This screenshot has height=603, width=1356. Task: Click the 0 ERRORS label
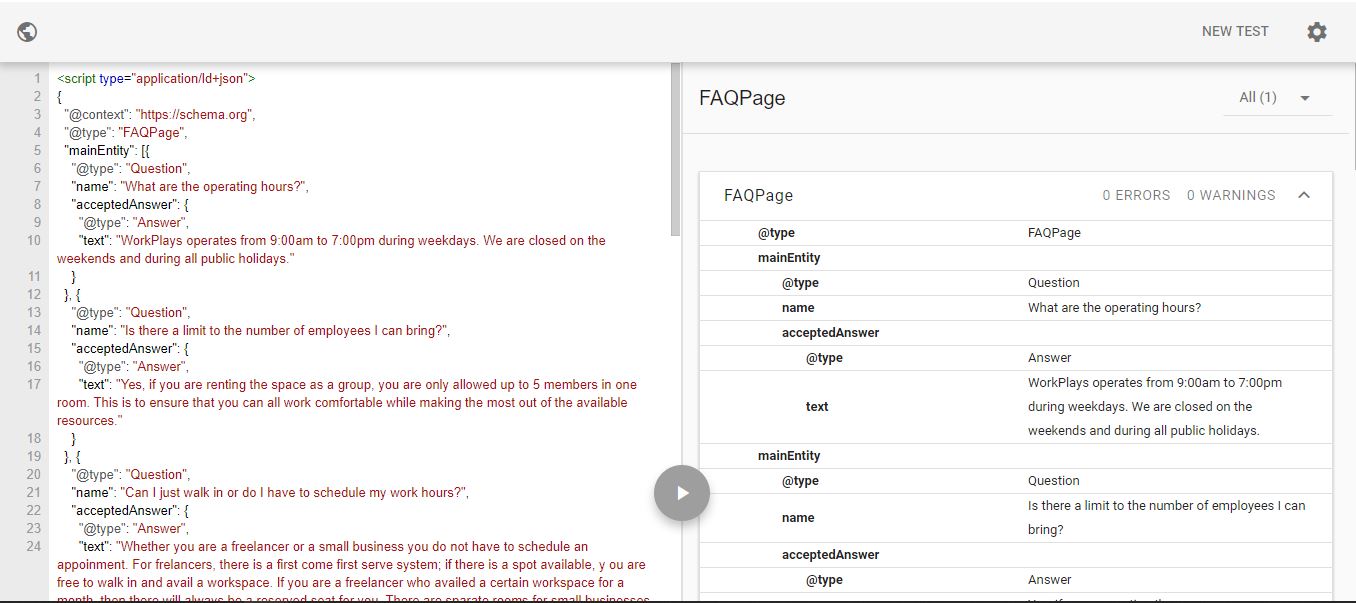tap(1136, 196)
